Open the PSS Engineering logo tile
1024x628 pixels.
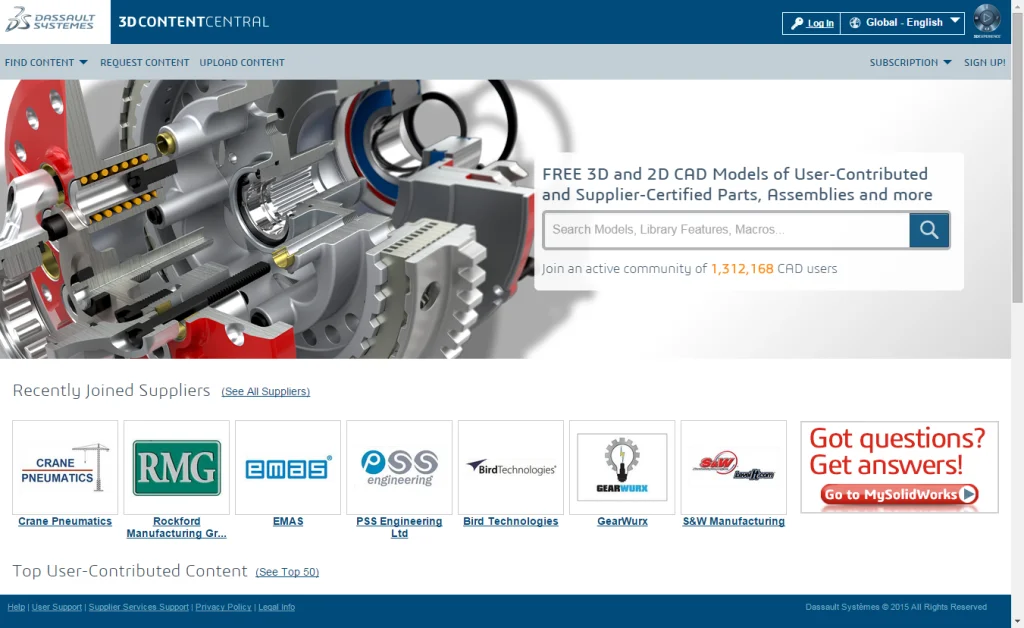pyautogui.click(x=399, y=467)
